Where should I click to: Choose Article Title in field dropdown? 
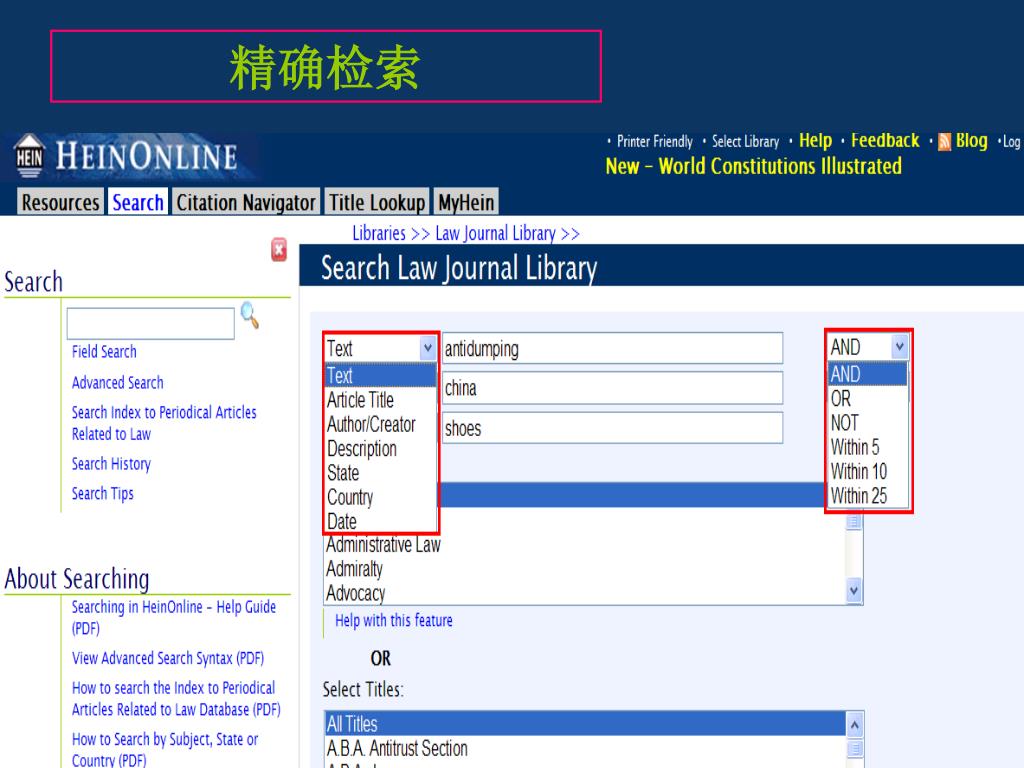coord(381,400)
